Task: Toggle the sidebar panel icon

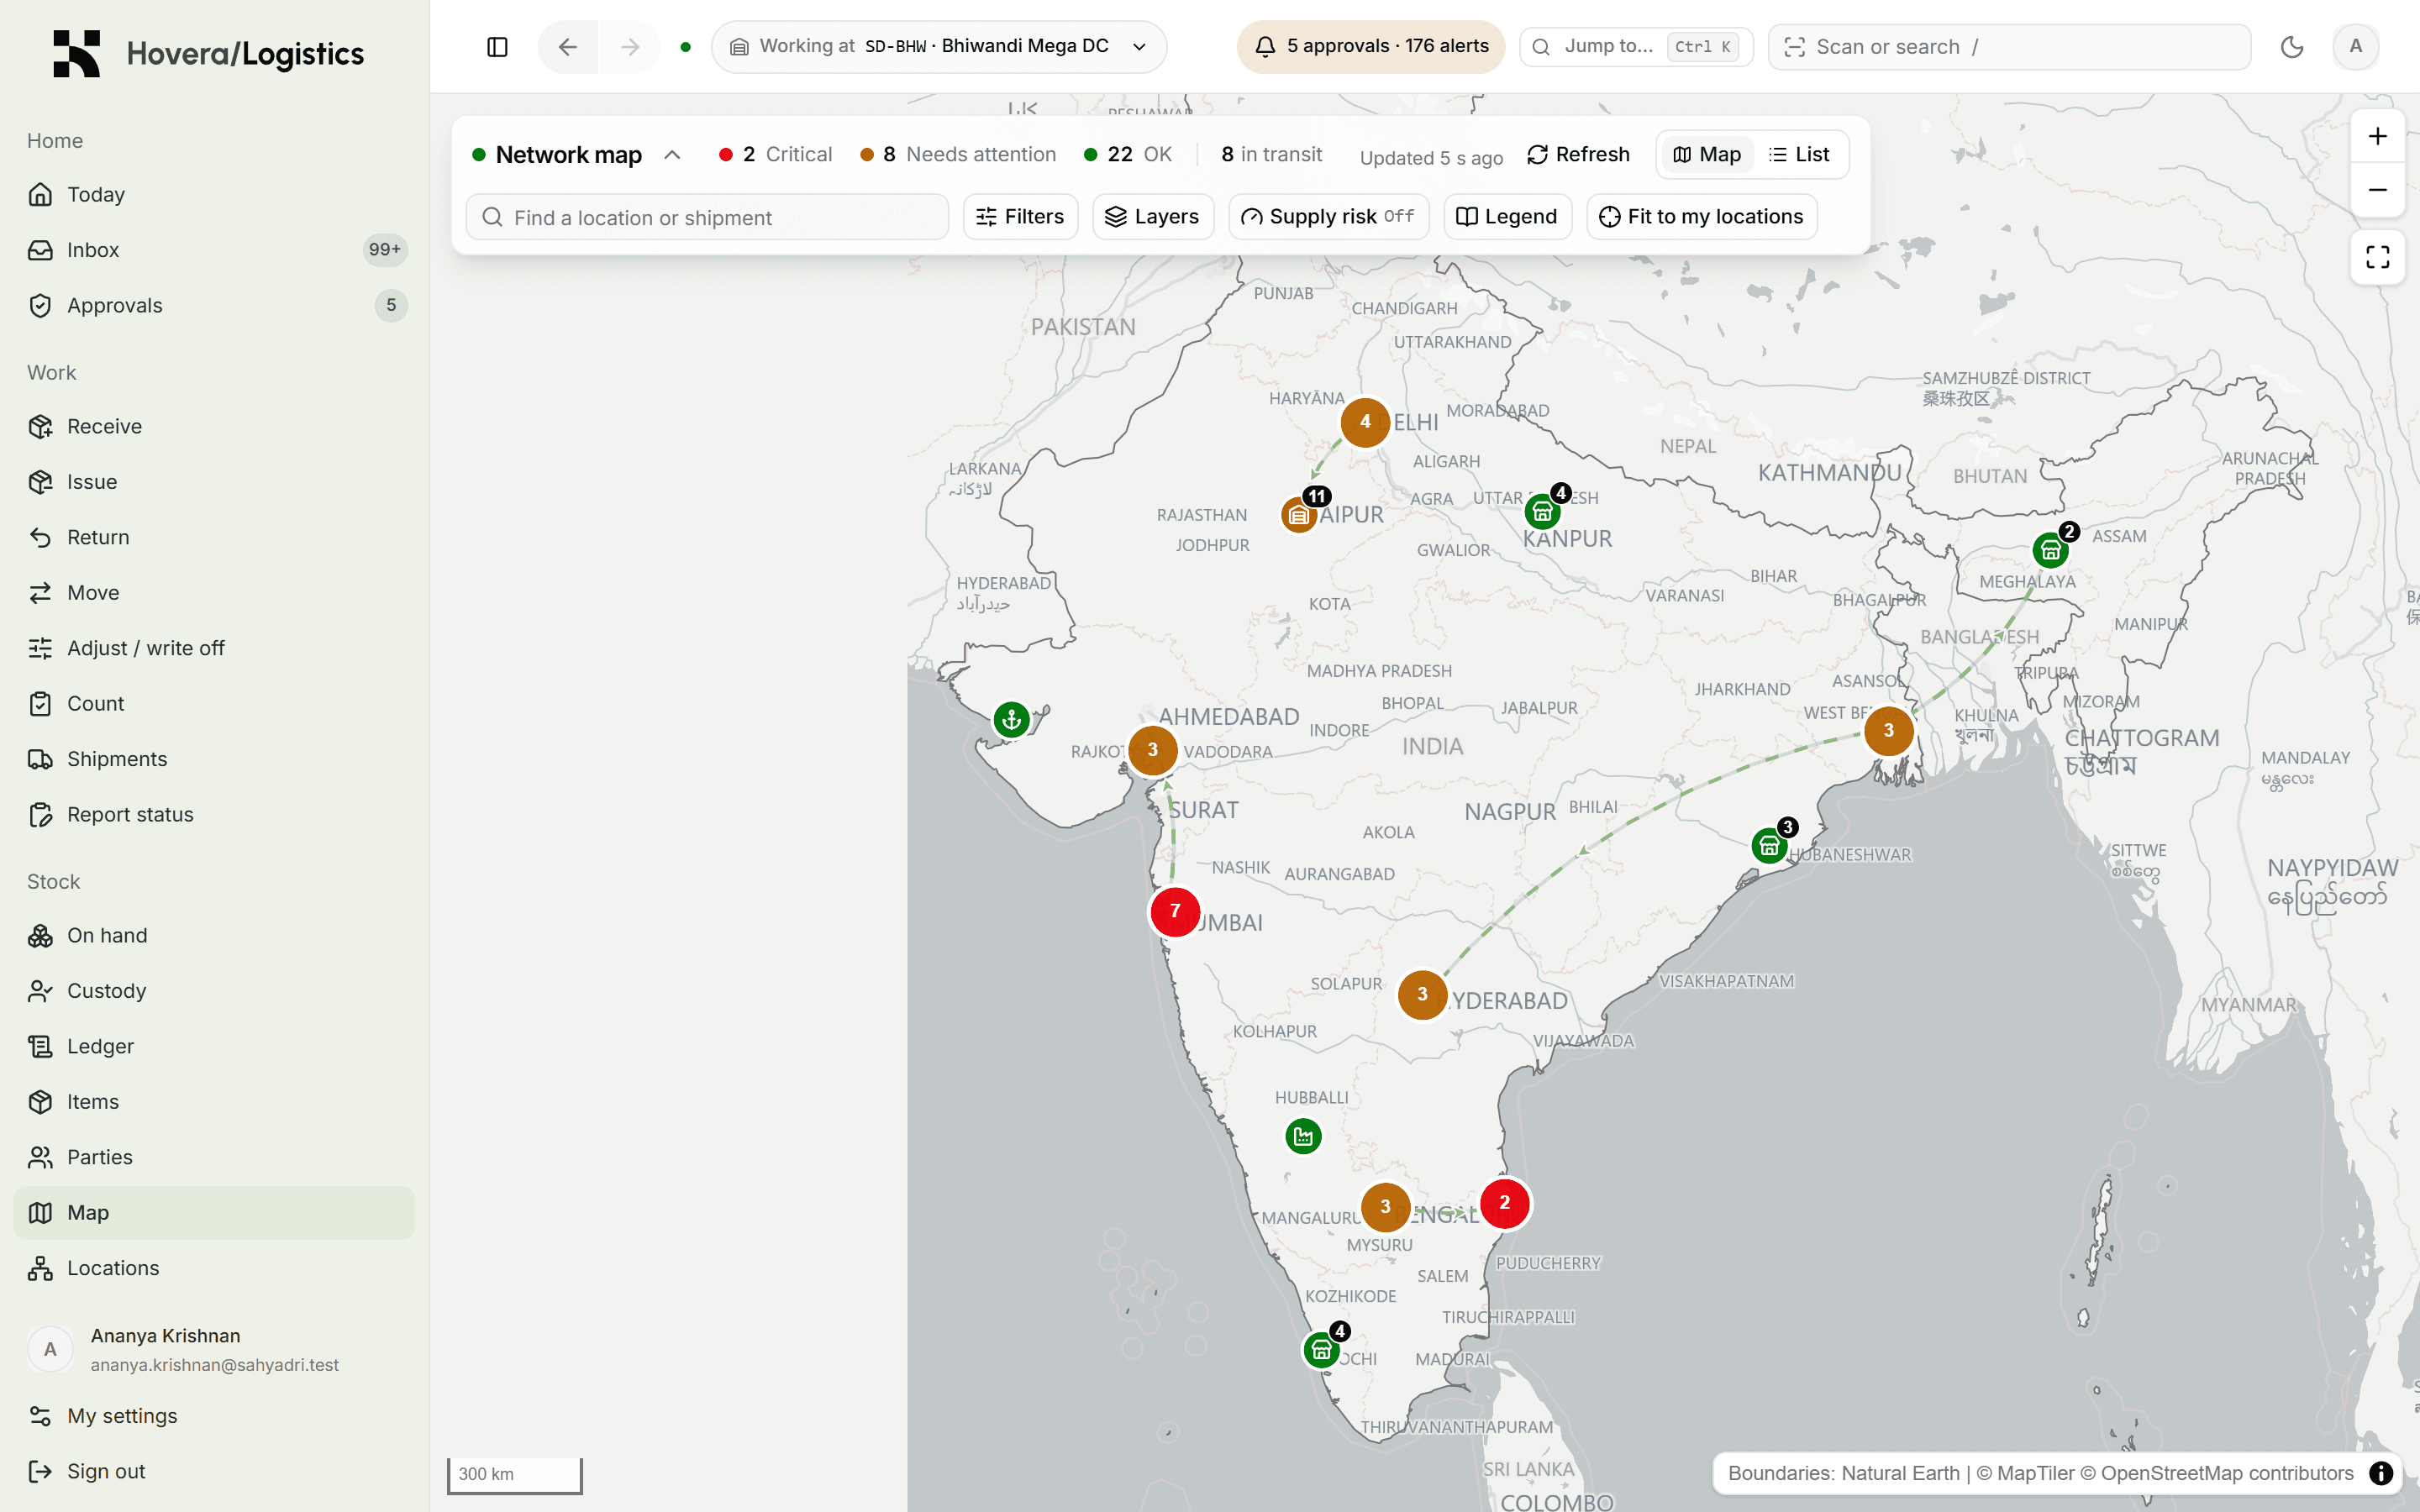Action: (x=497, y=47)
